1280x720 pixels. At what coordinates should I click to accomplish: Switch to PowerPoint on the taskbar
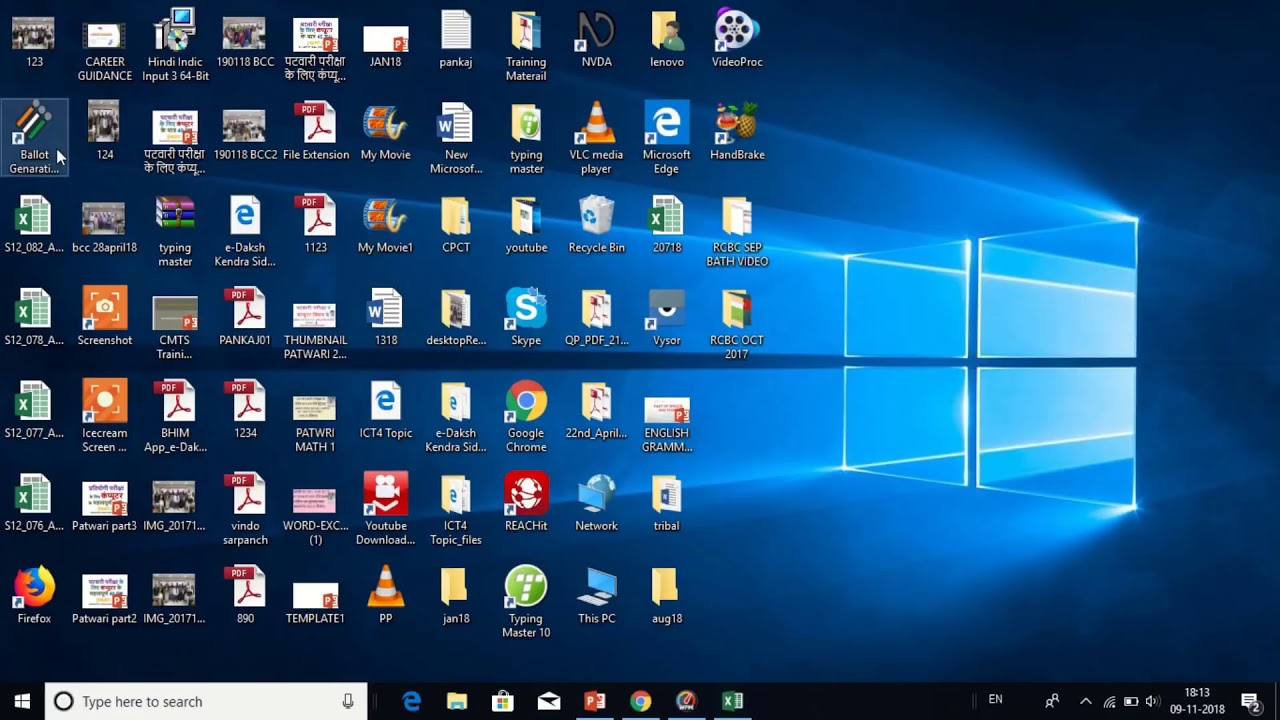click(595, 701)
